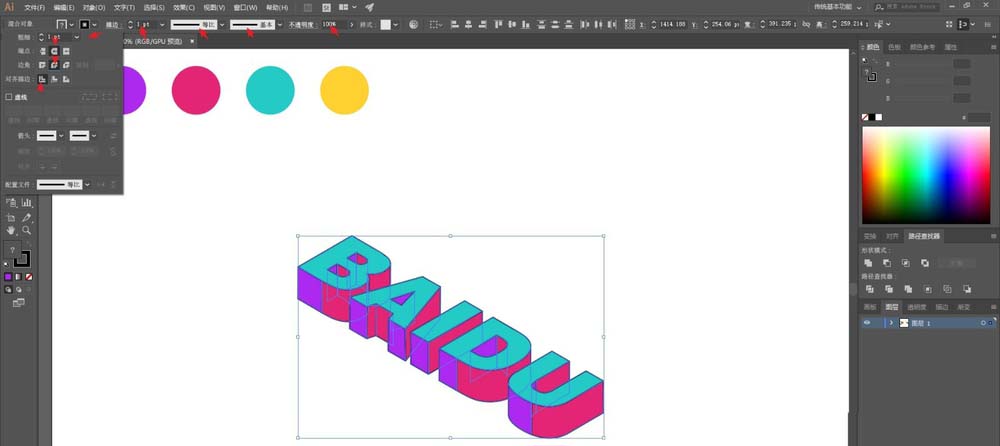Click the Minus Front shape mode icon
The width and height of the screenshot is (1000, 446).
[886, 263]
